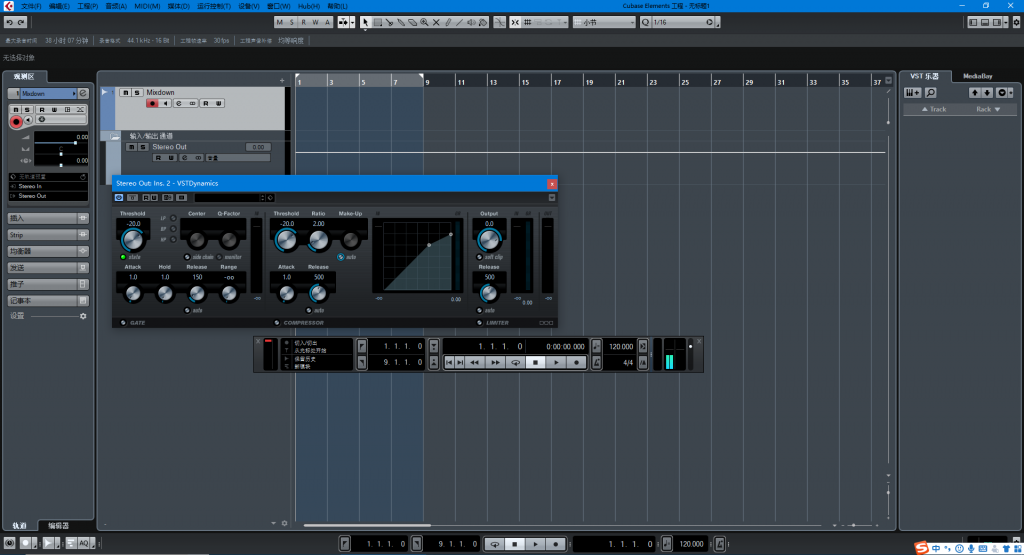This screenshot has width=1024, height=555.
Task: Toggle metronome click in transport panel
Action: (x=596, y=362)
